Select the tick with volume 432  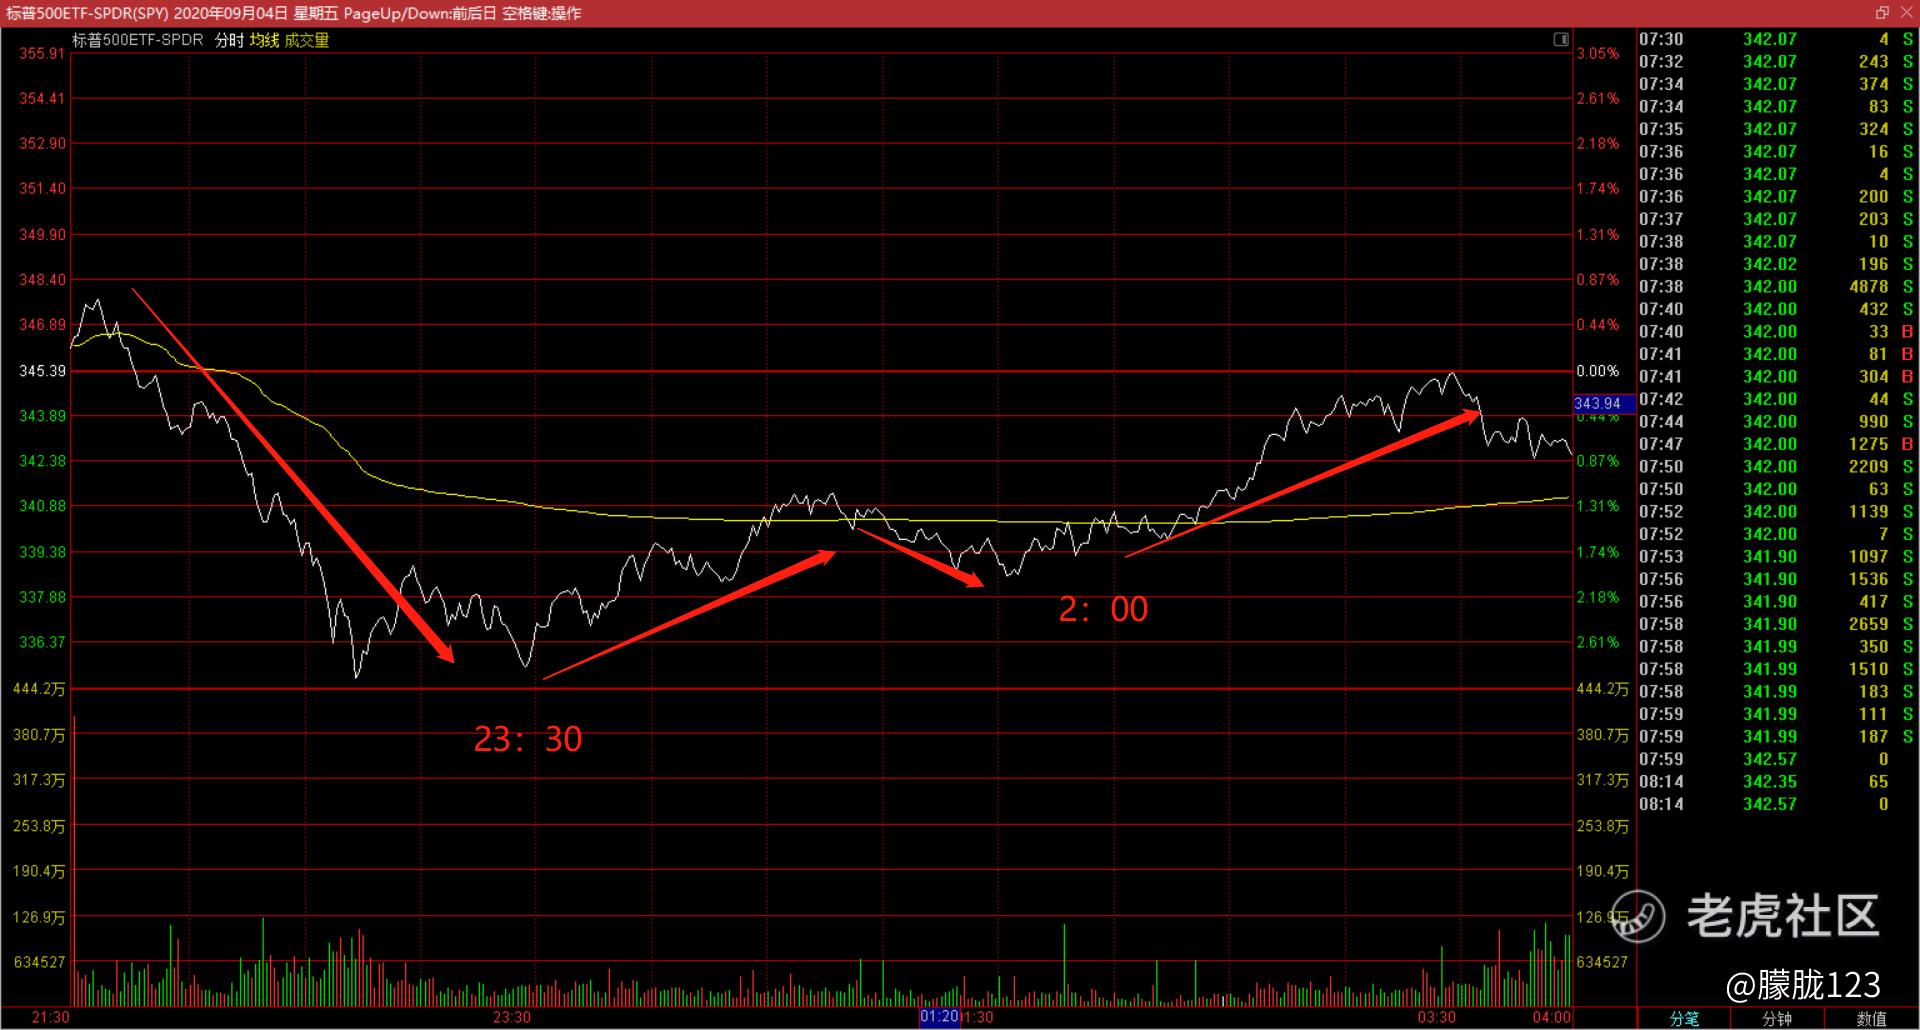pos(1776,309)
